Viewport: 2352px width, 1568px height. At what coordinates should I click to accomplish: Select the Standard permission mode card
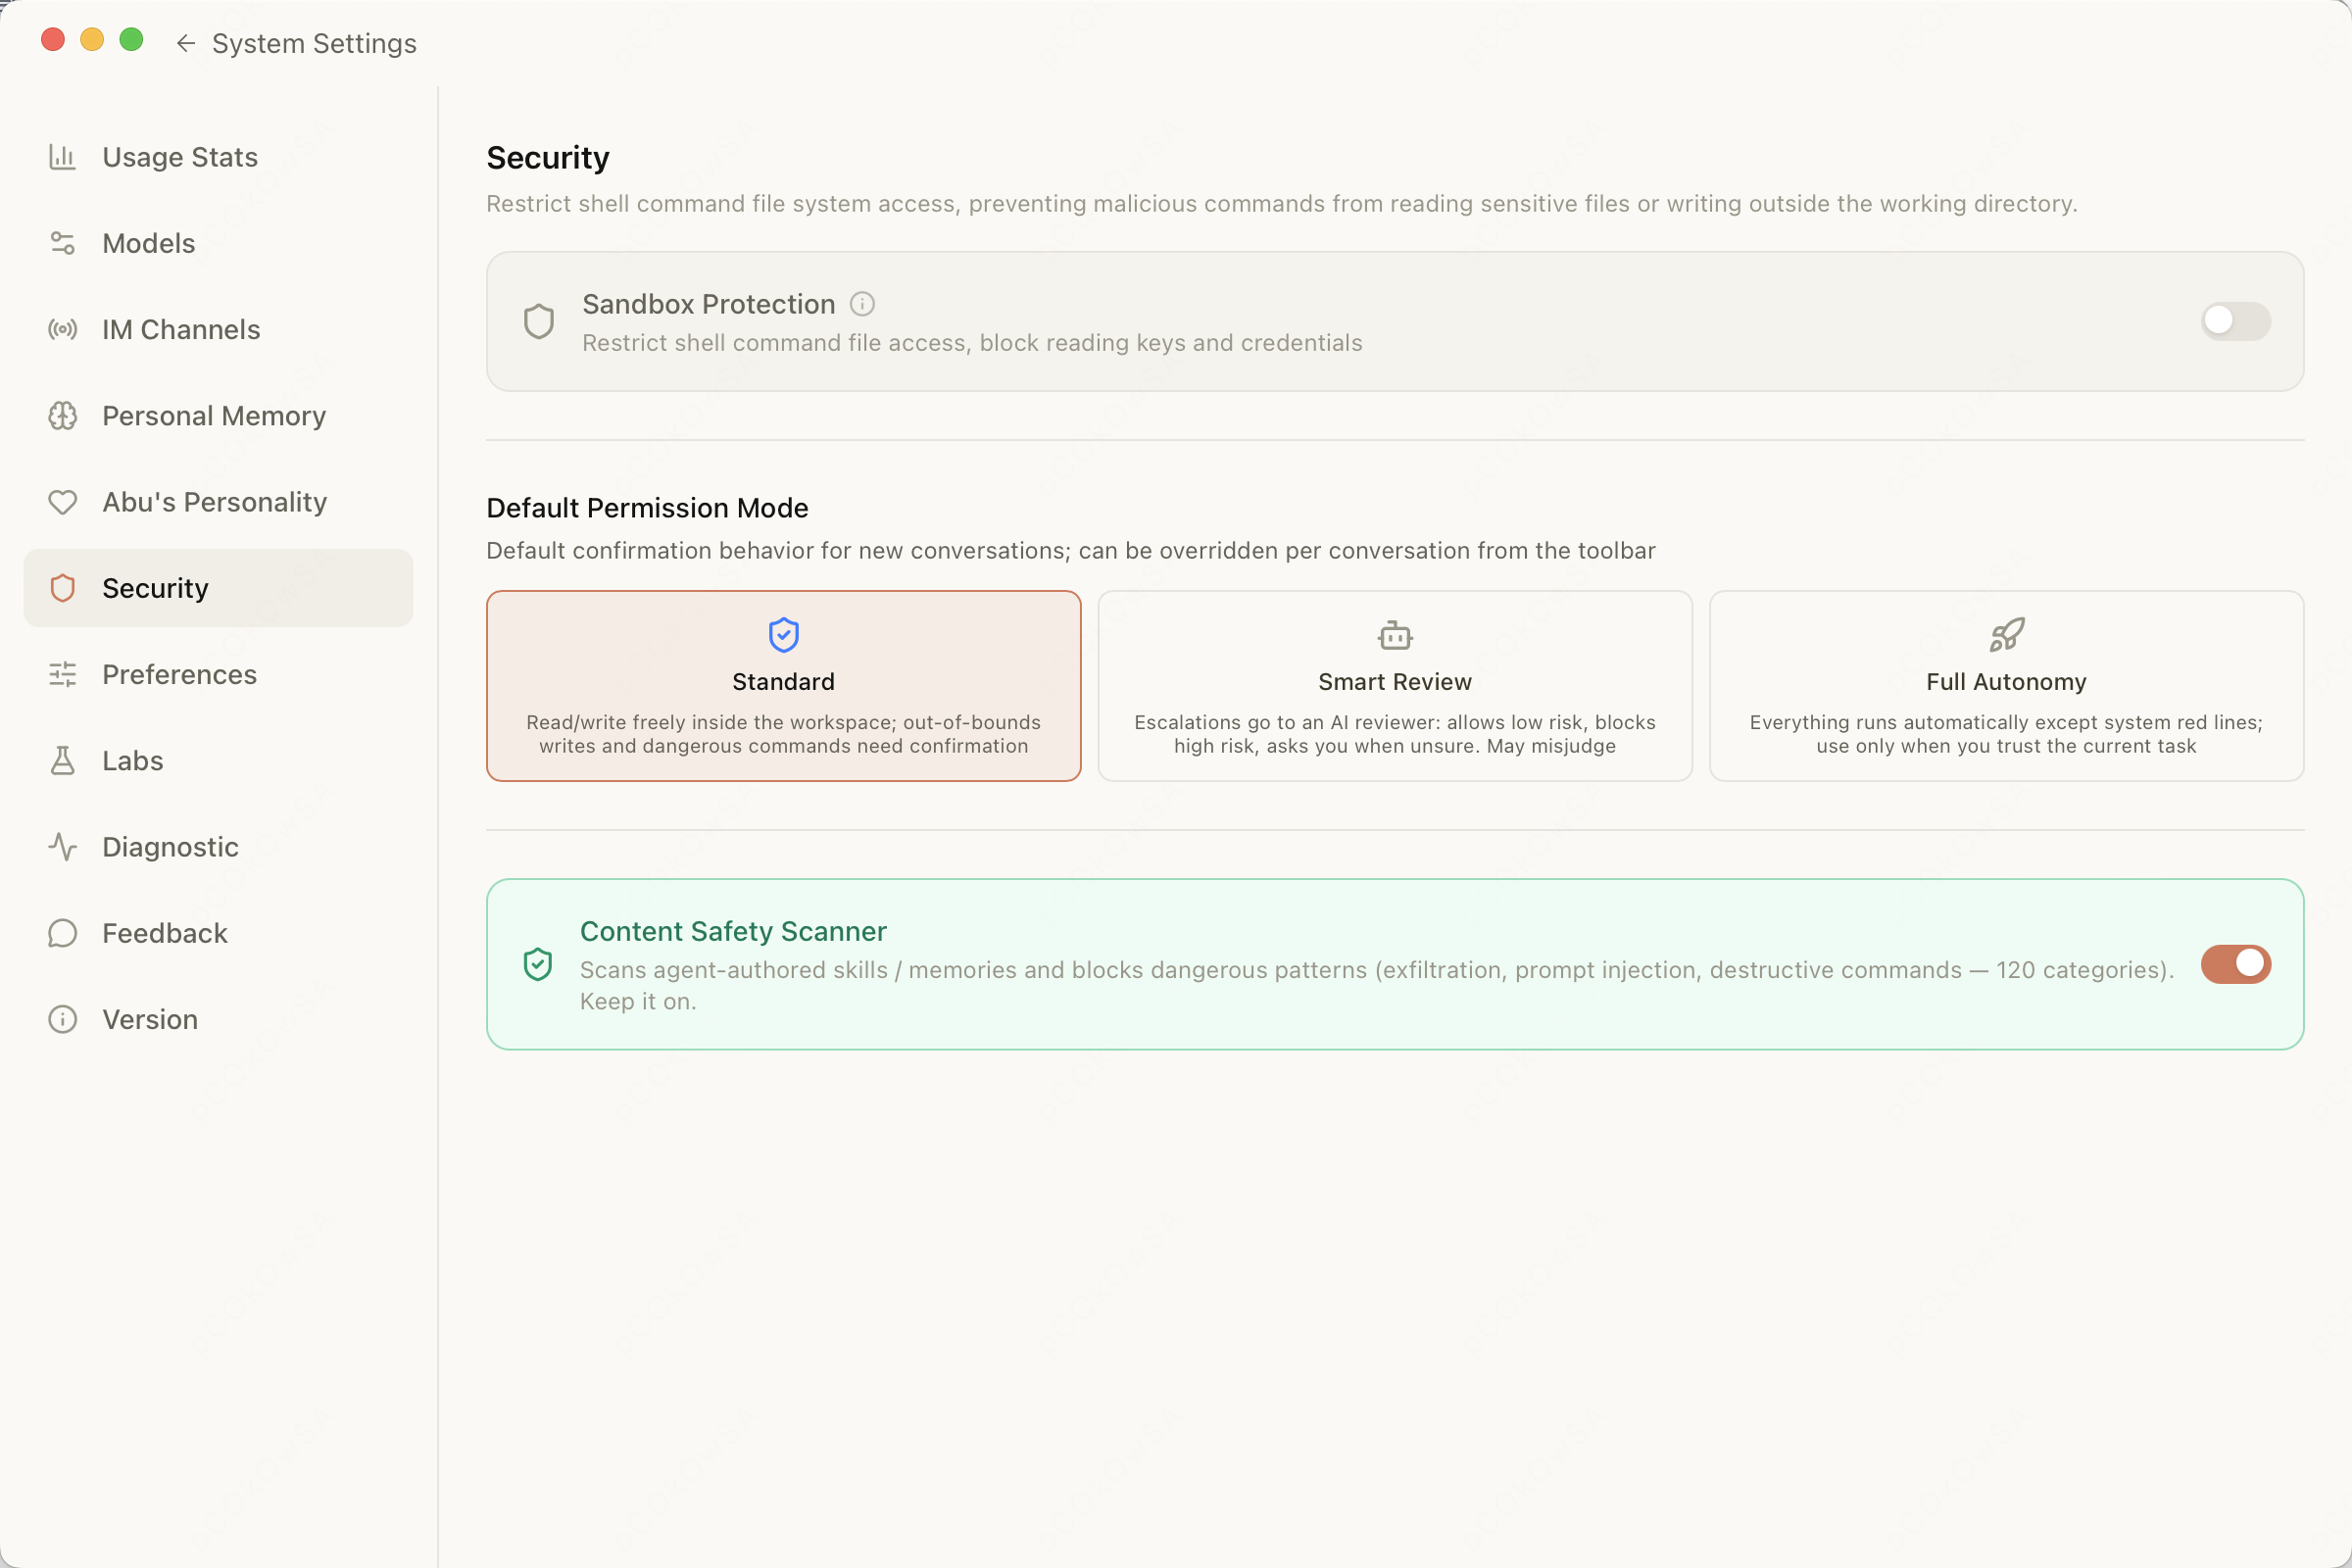tap(783, 686)
